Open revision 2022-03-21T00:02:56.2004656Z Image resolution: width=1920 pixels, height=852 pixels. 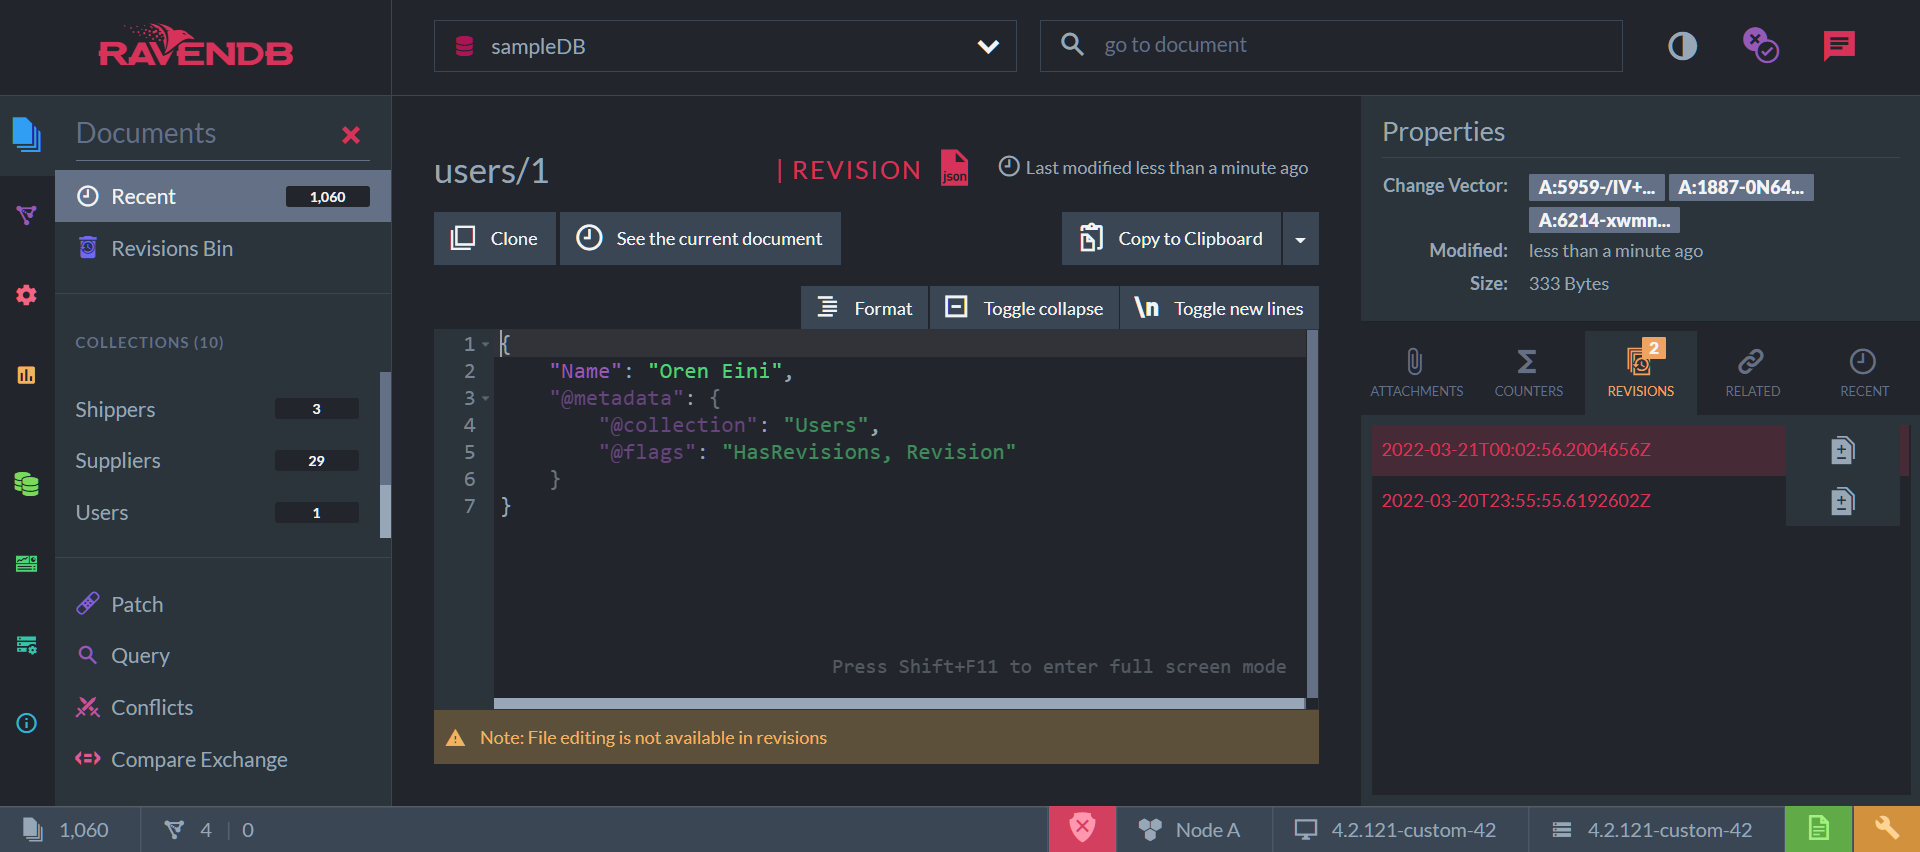coord(1516,450)
